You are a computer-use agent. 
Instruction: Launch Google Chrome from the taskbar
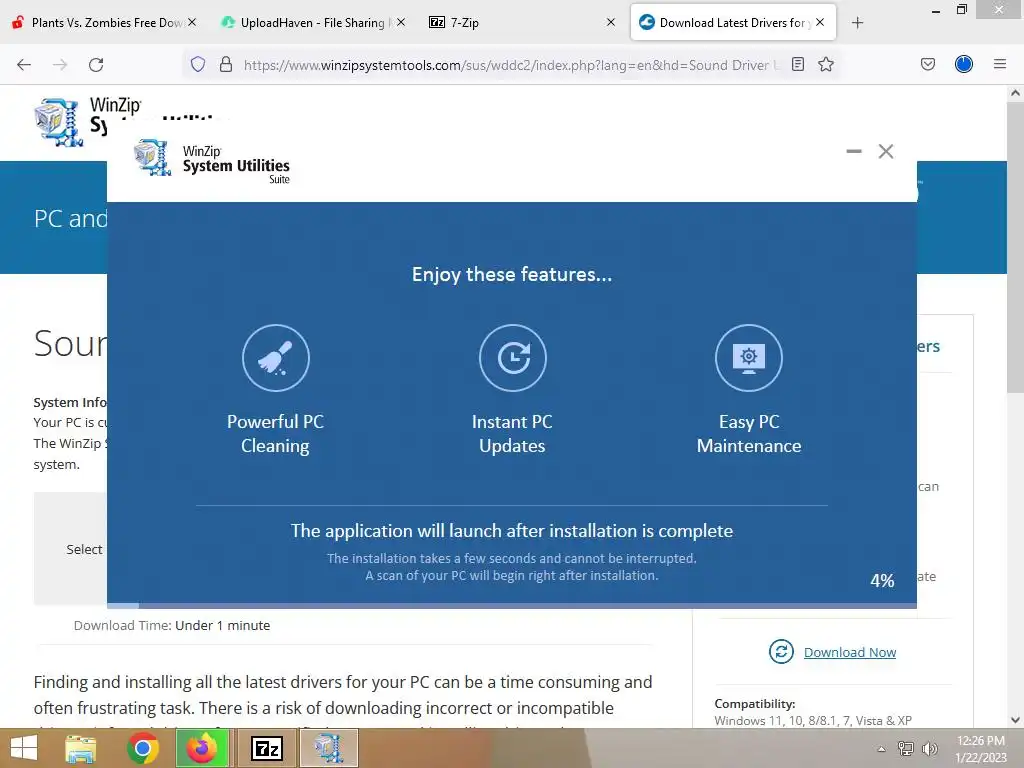pos(142,748)
